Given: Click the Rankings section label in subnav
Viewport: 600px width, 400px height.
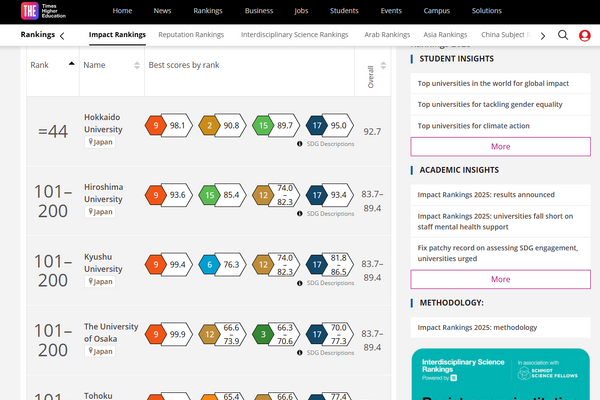Looking at the screenshot, I should [38, 34].
